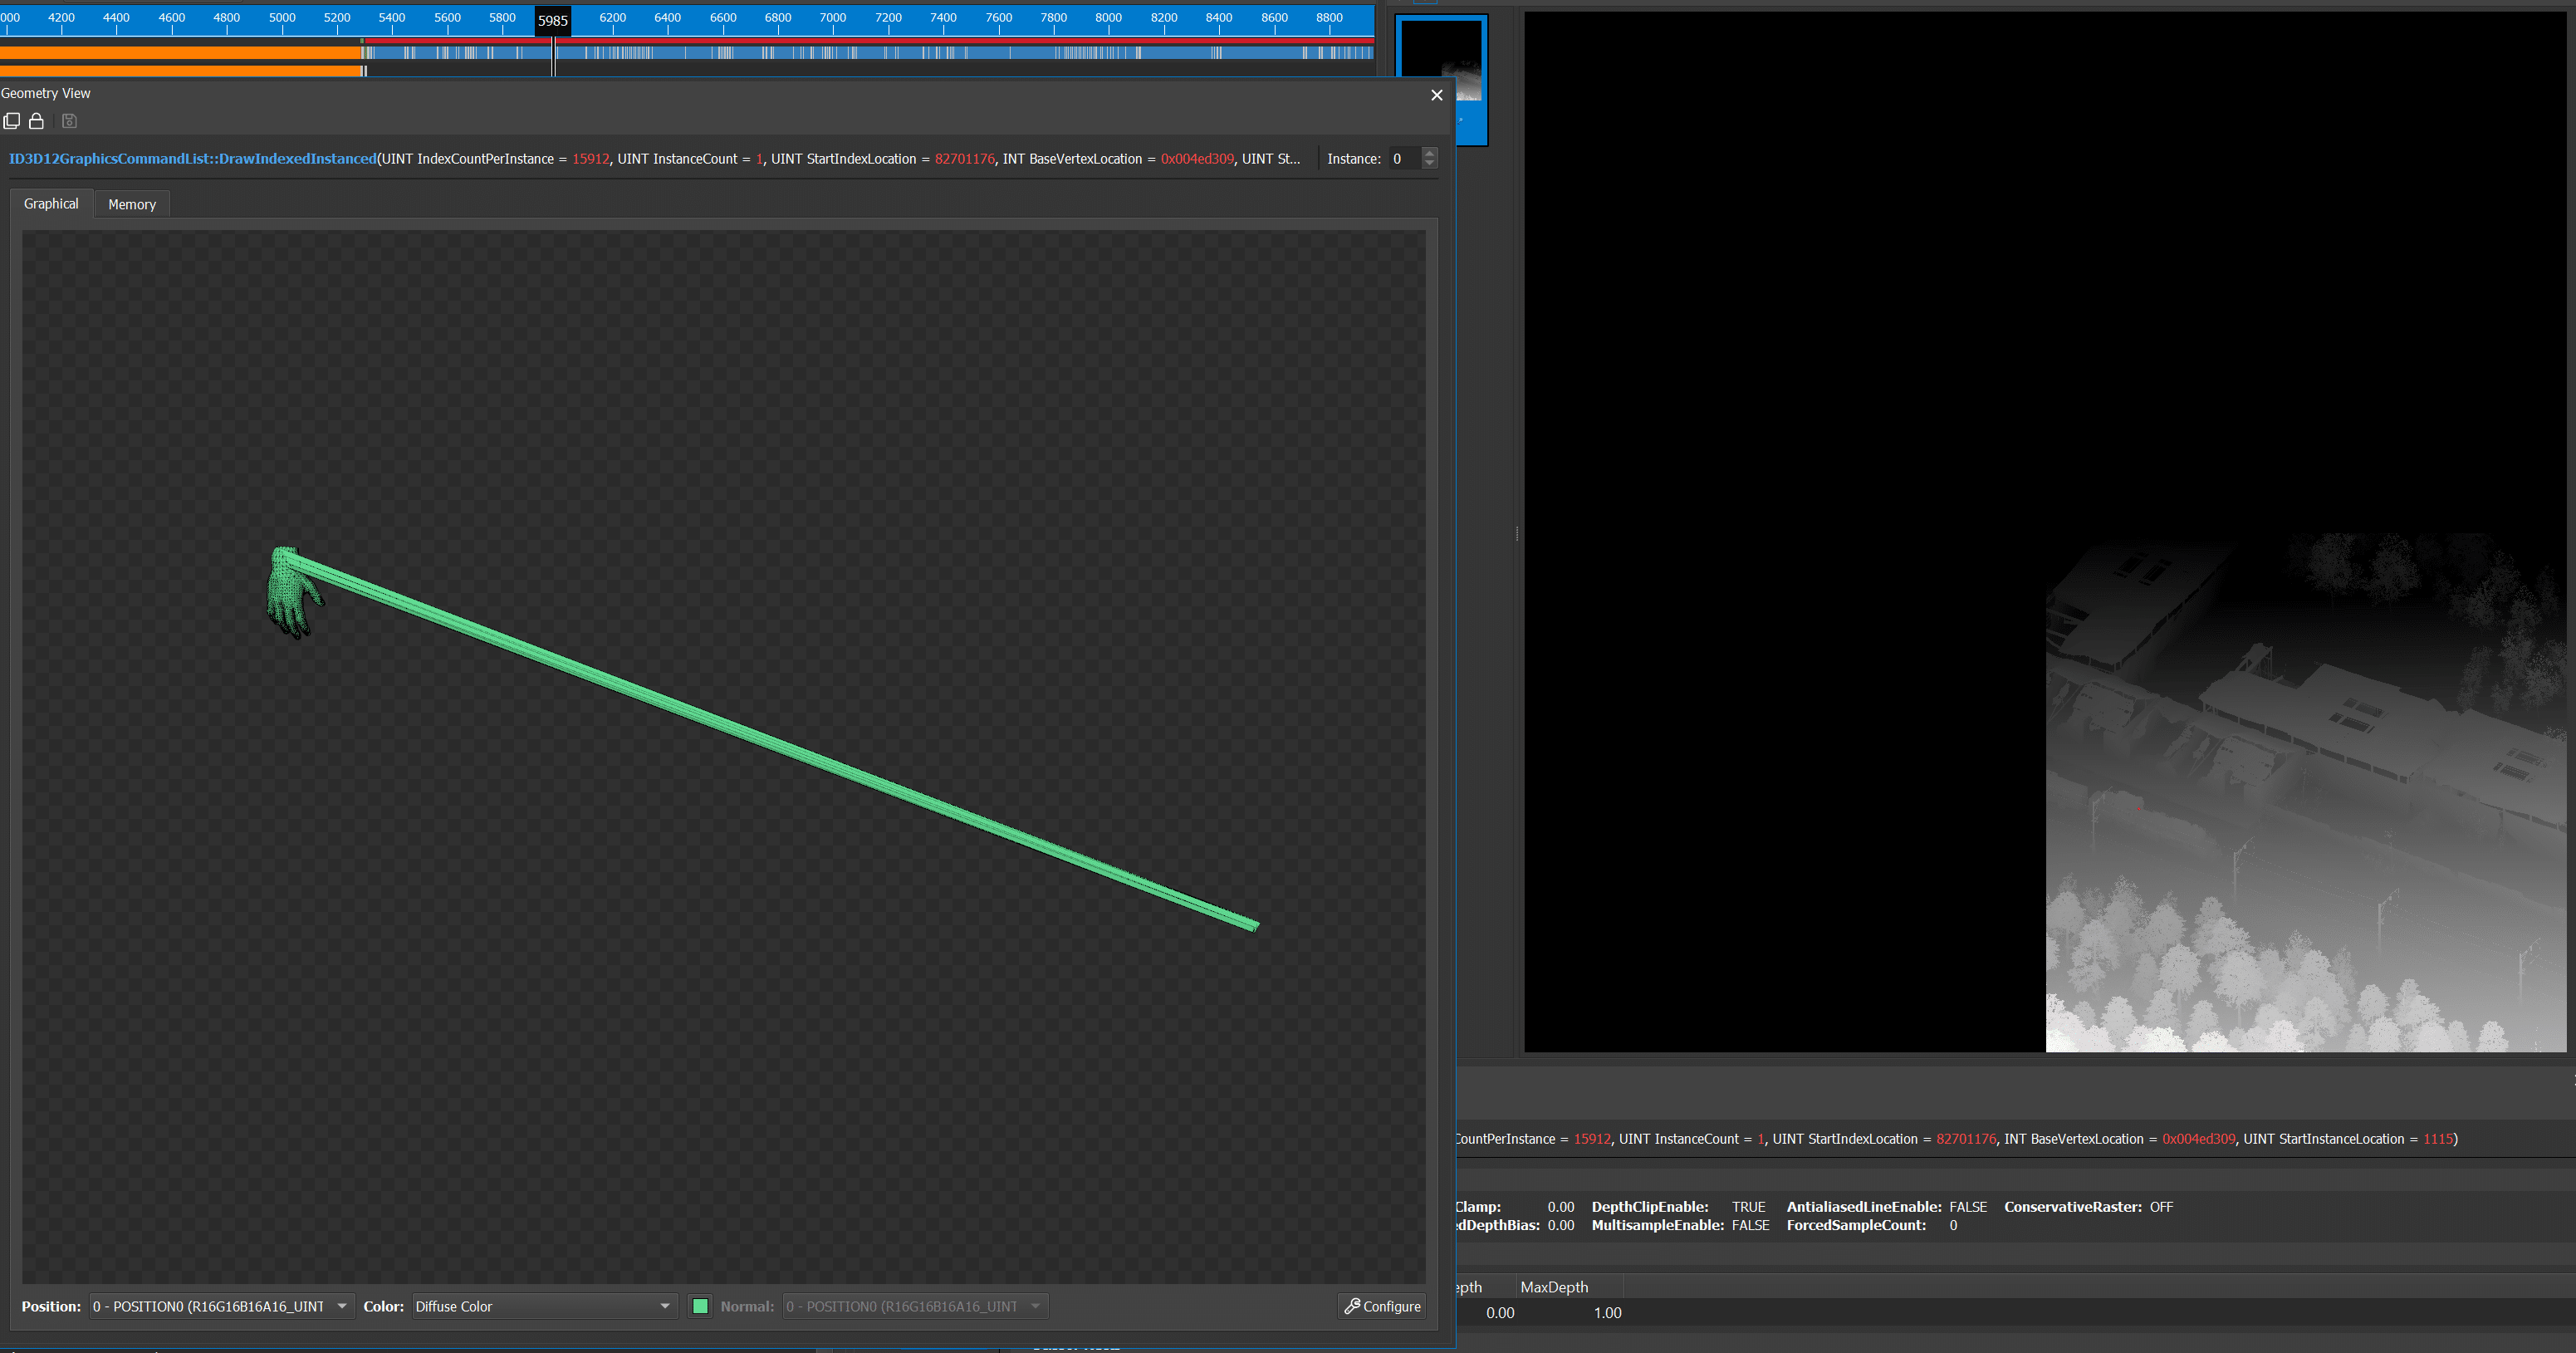The image size is (2576, 1353).
Task: Click event marker 5985 on timeline
Action: pyautogui.click(x=553, y=20)
